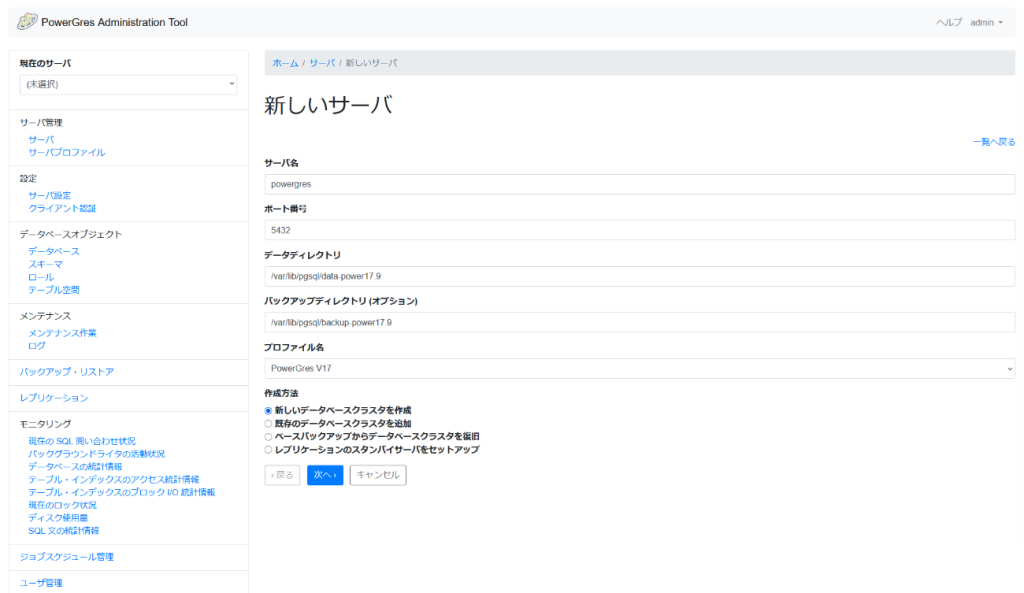
Task: Choose ベースバックアップからデータベースクラスタを復旧 option
Action: tap(268, 437)
